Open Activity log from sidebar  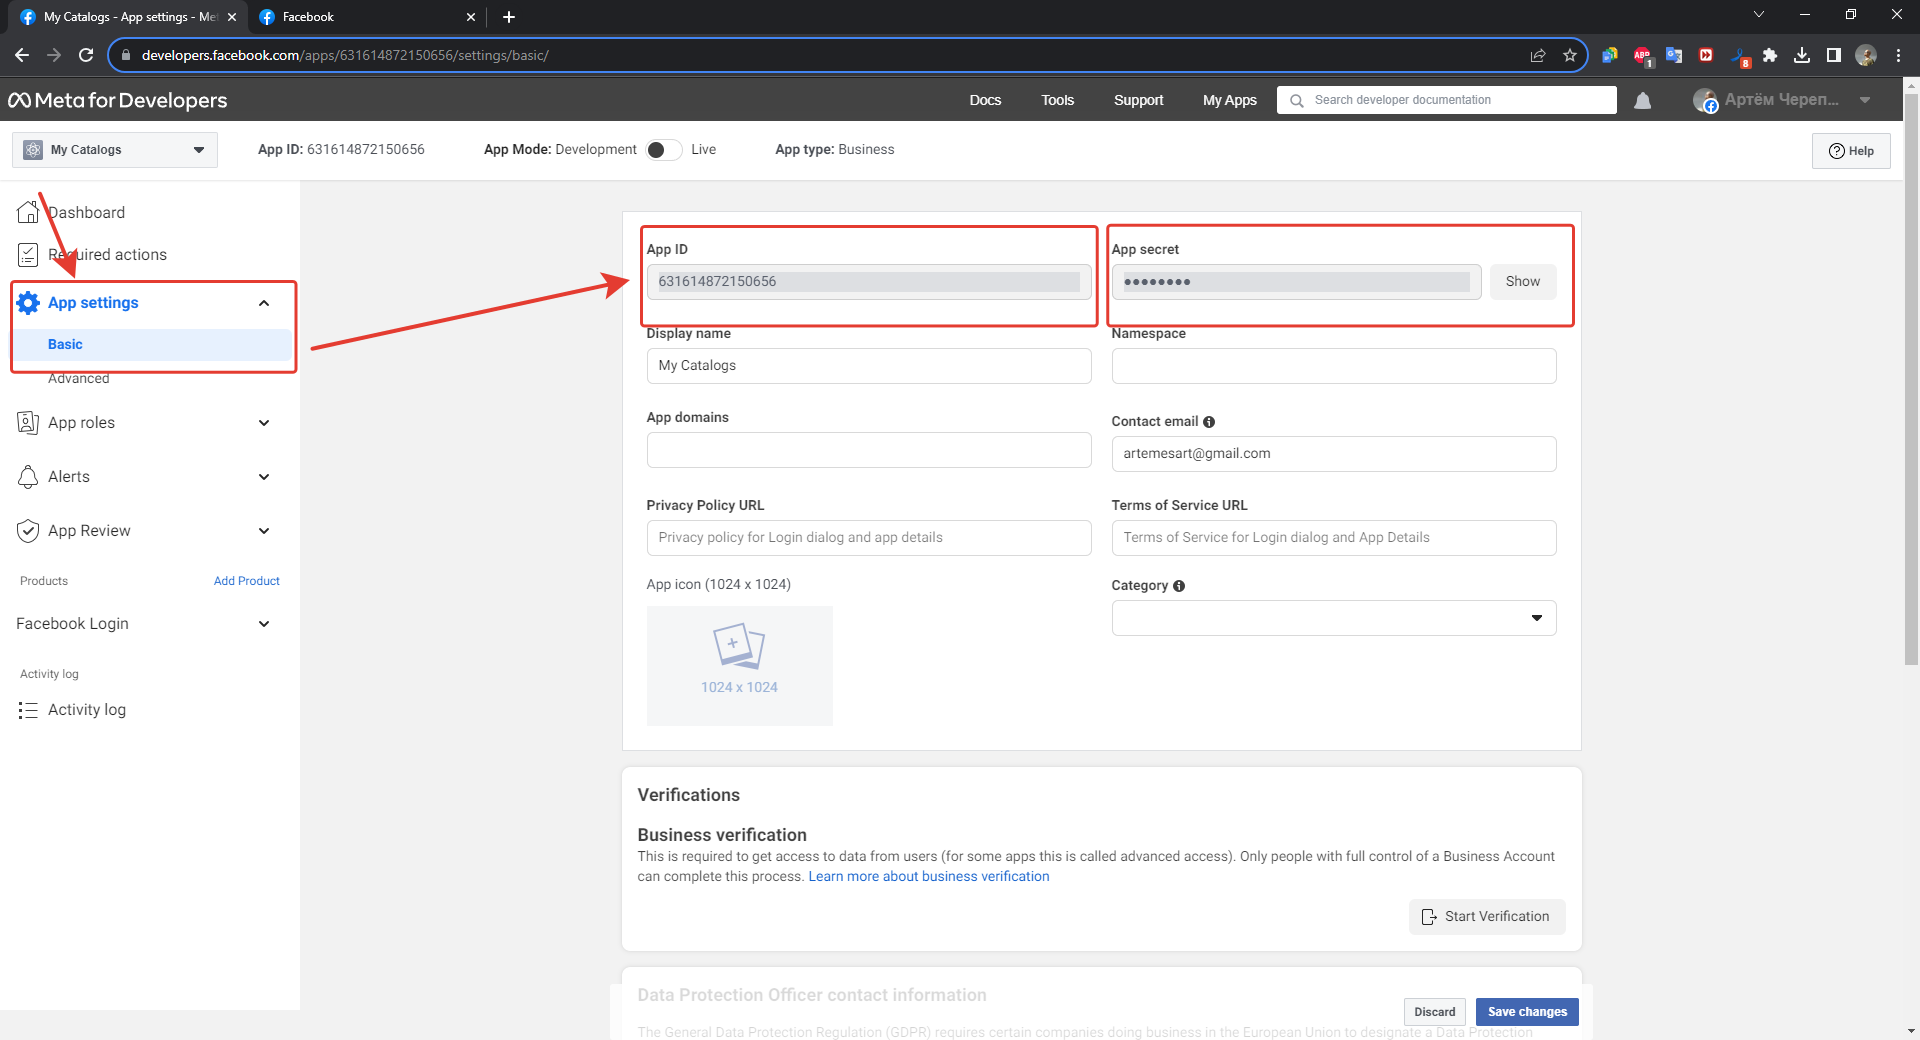(87, 710)
